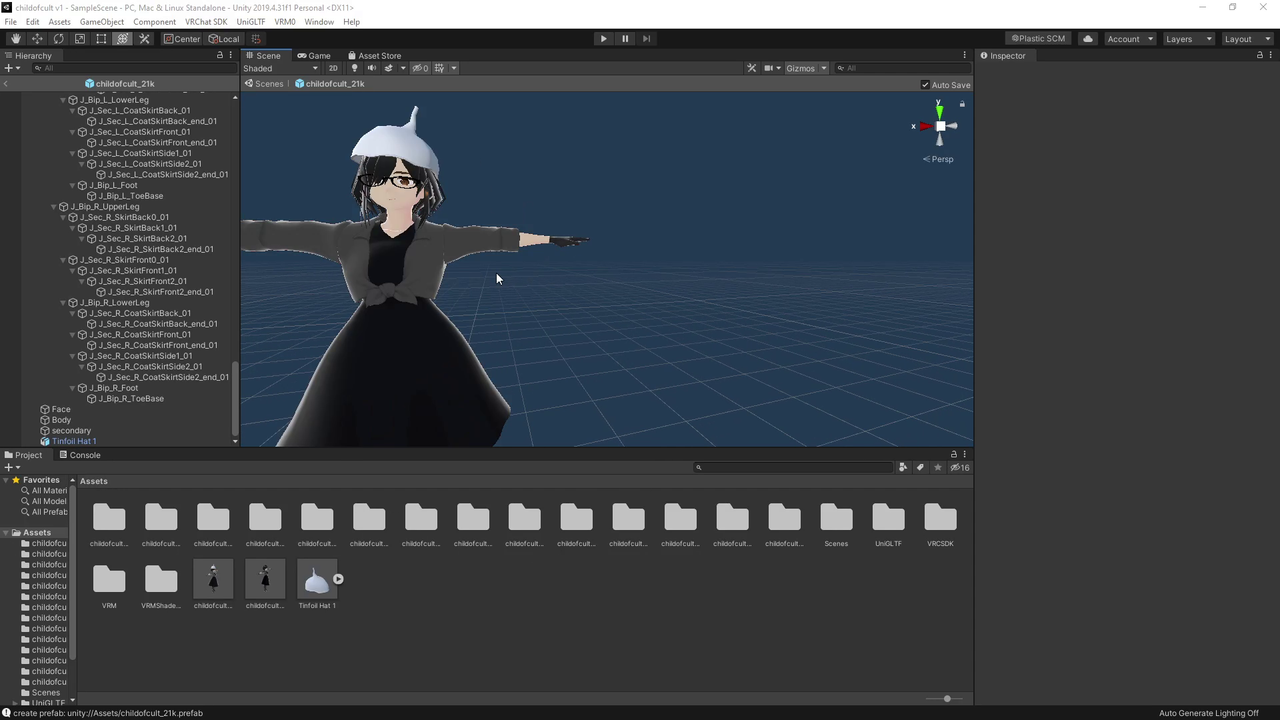Open the VRChat SDK menu
This screenshot has height=720, width=1280.
(205, 22)
